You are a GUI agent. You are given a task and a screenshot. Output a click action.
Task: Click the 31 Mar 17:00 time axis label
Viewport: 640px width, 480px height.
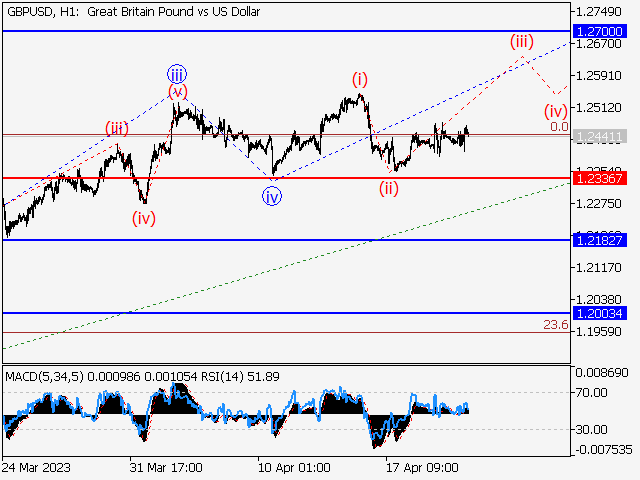click(x=166, y=467)
